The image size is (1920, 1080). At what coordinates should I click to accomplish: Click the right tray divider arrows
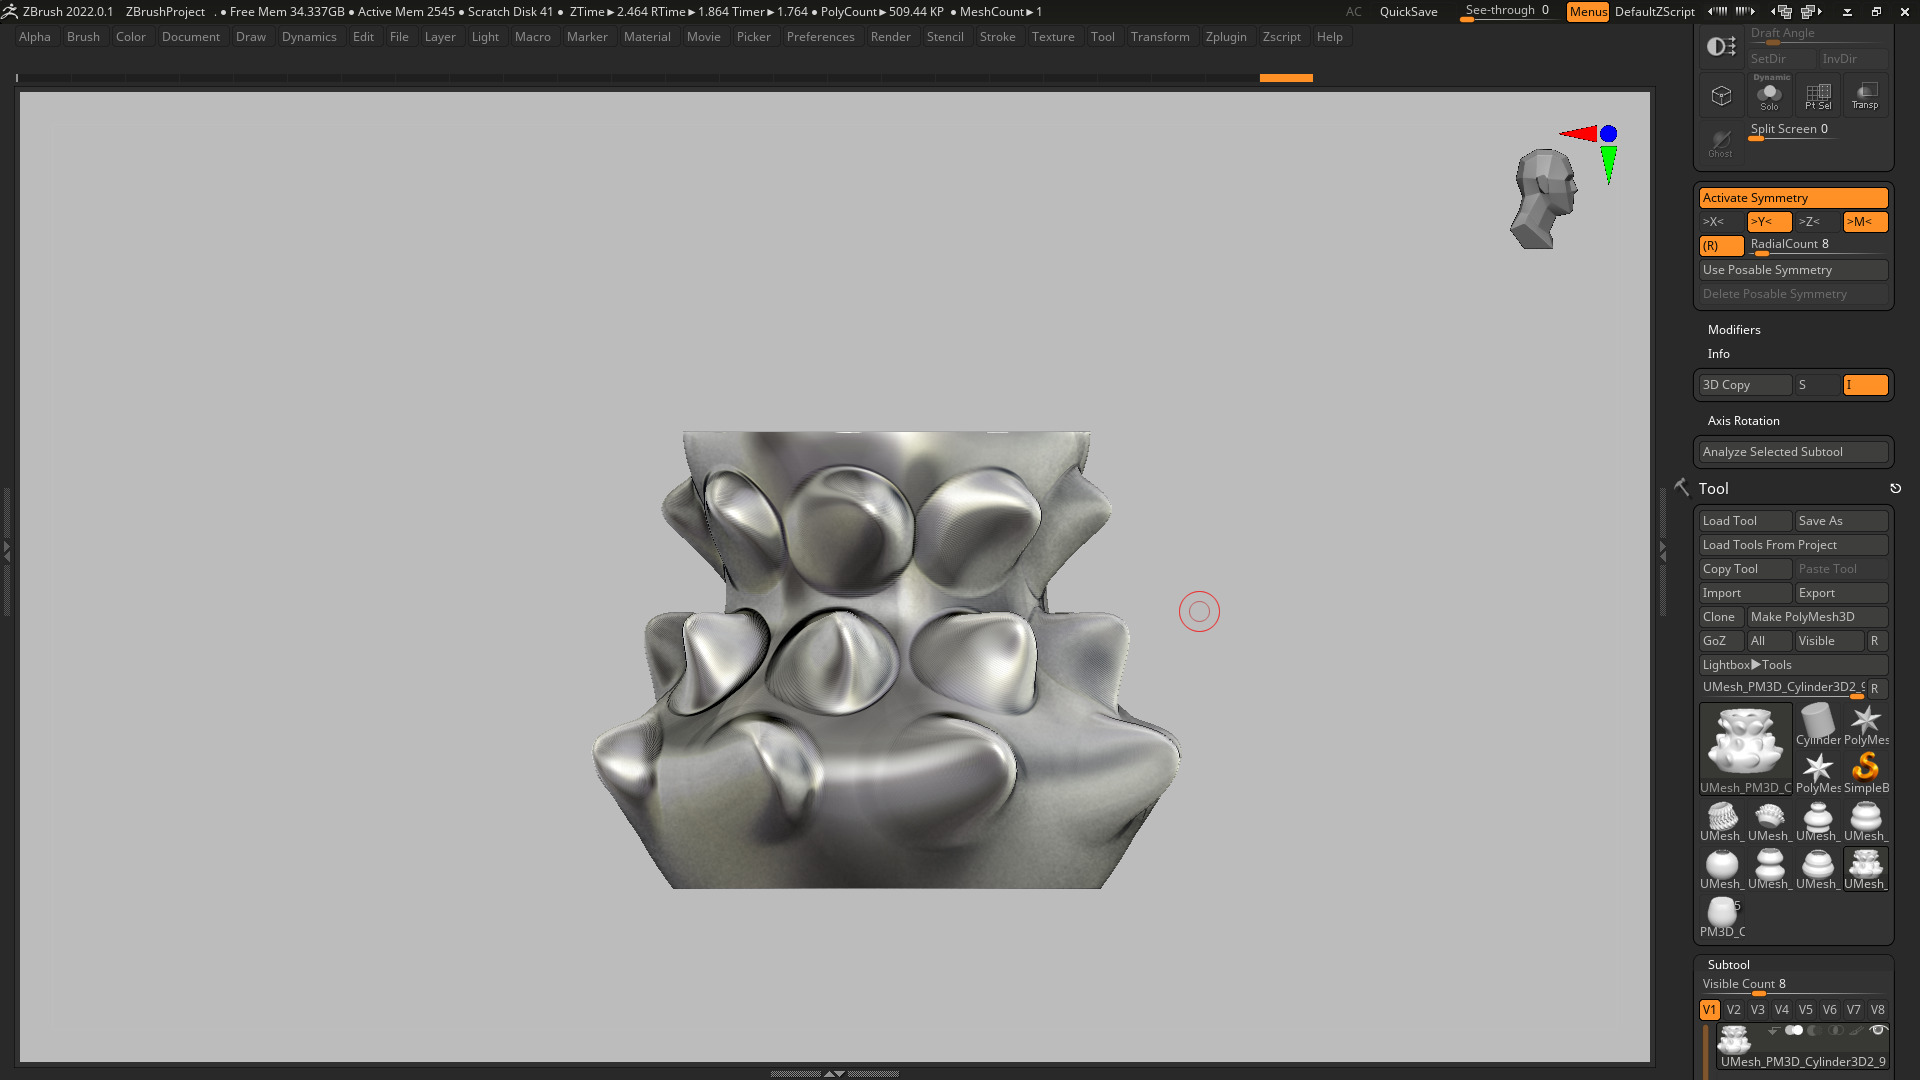[1663, 550]
